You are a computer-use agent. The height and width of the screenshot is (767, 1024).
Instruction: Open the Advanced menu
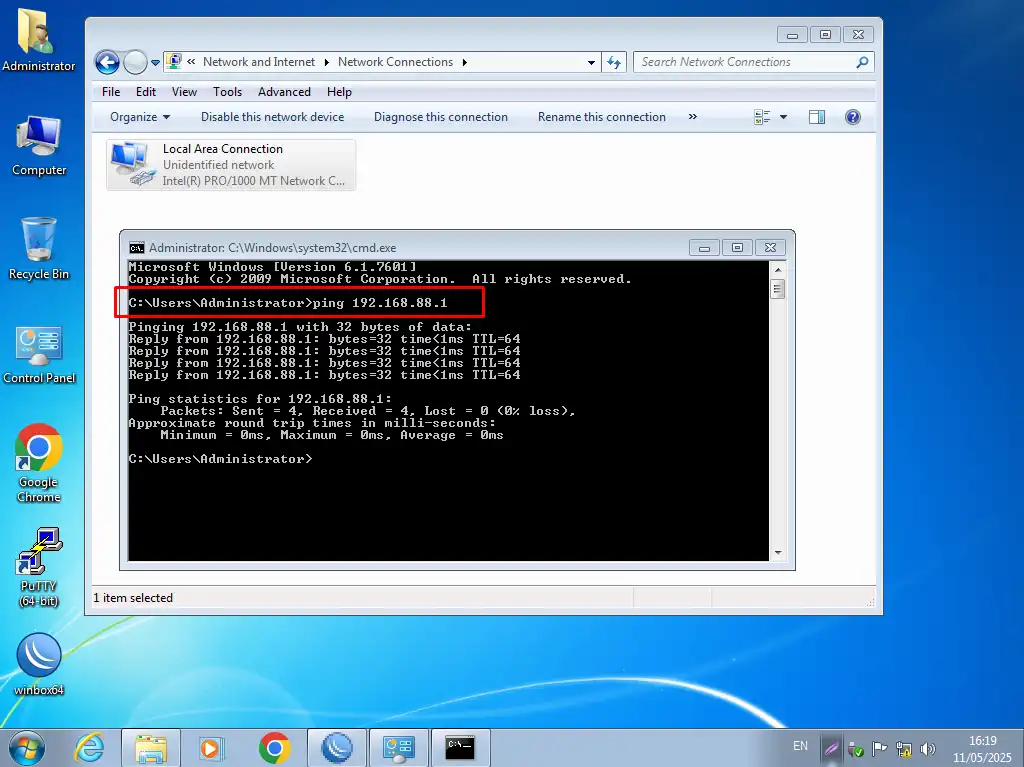(284, 92)
